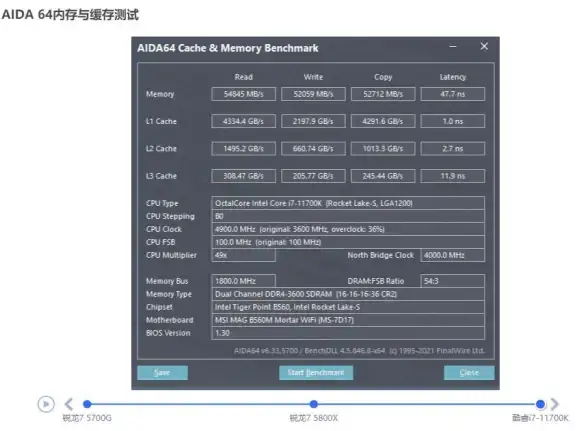Click L3 Cache Copy value 245.44 GB/s

[x=383, y=176]
